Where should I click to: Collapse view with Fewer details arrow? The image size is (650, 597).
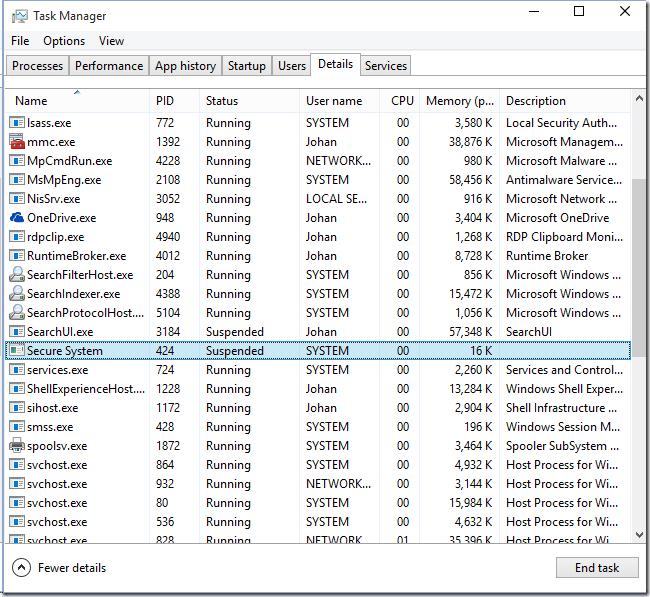click(22, 568)
